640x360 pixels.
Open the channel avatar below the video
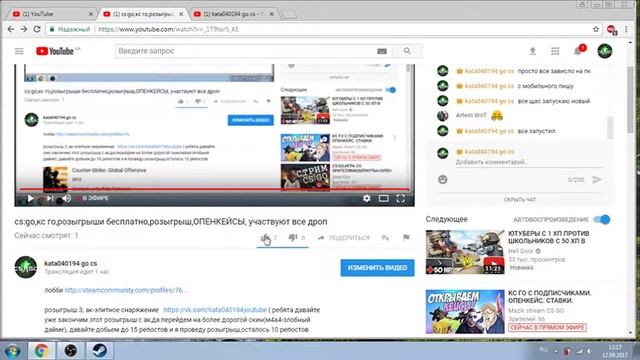click(x=26, y=267)
